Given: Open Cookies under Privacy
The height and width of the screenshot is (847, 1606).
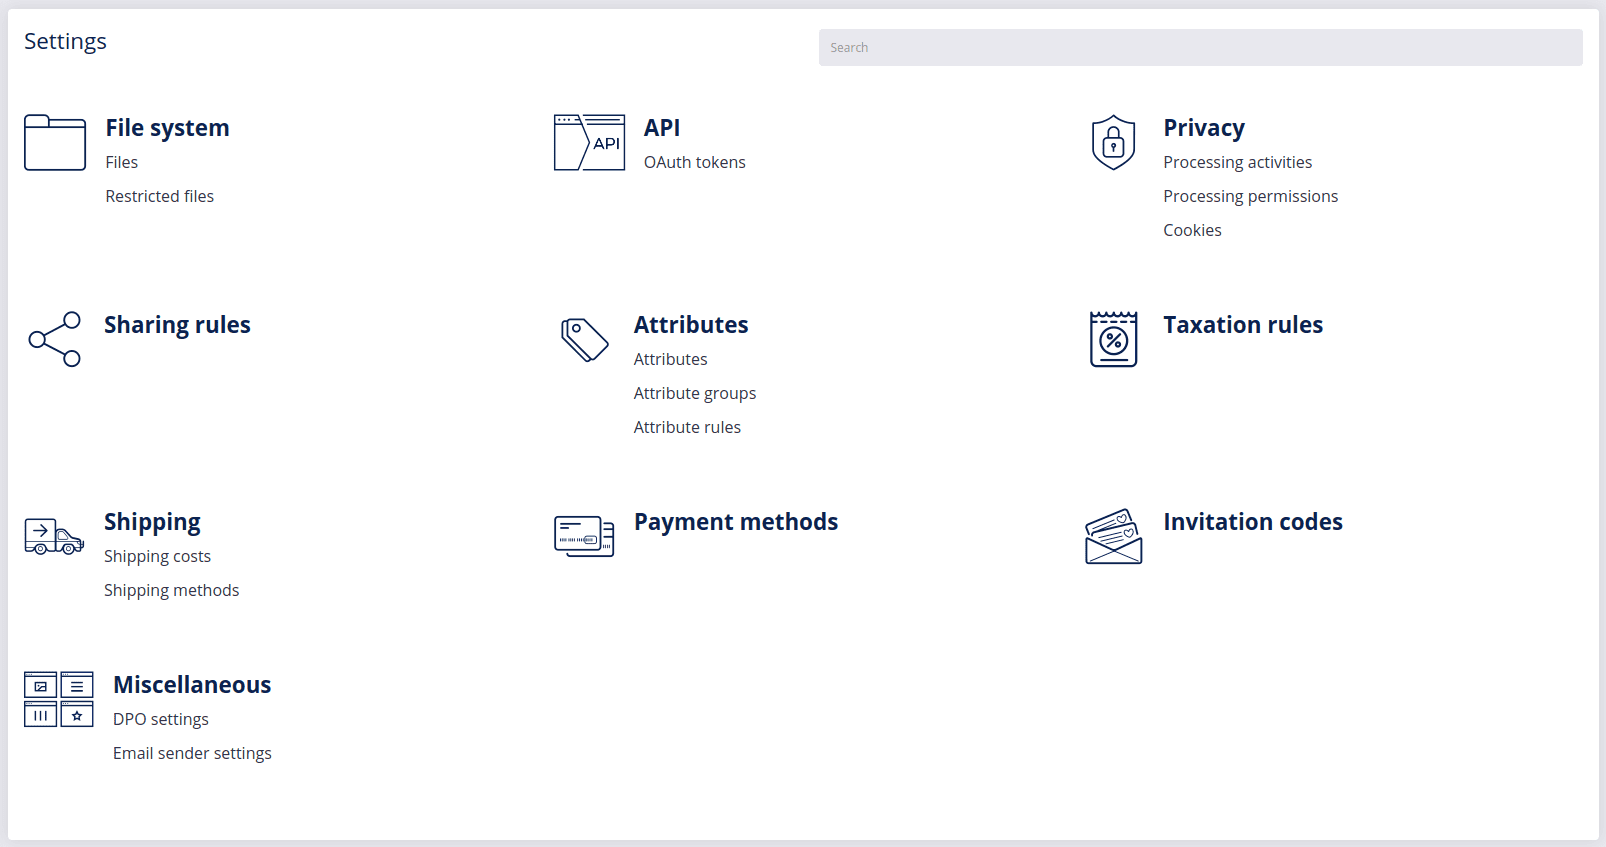Looking at the screenshot, I should (x=1192, y=230).
